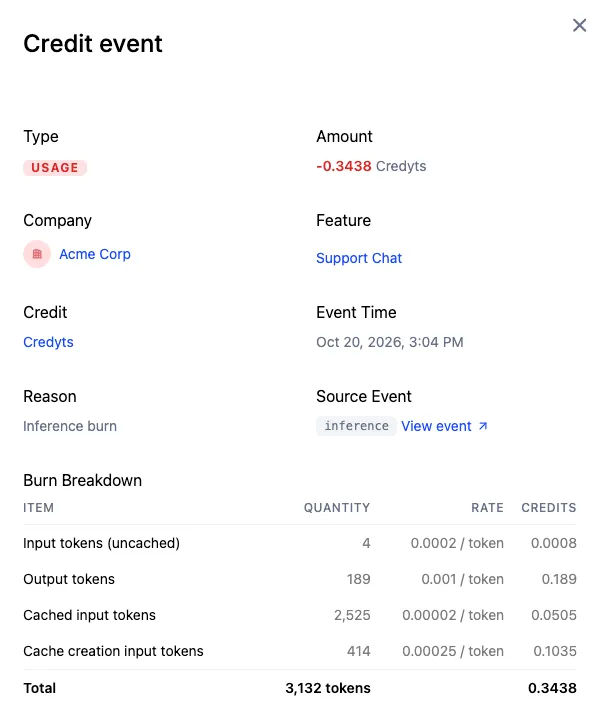This screenshot has height=707, width=611.
Task: Click the quantity 4 for uncached input tokens
Action: tap(366, 543)
